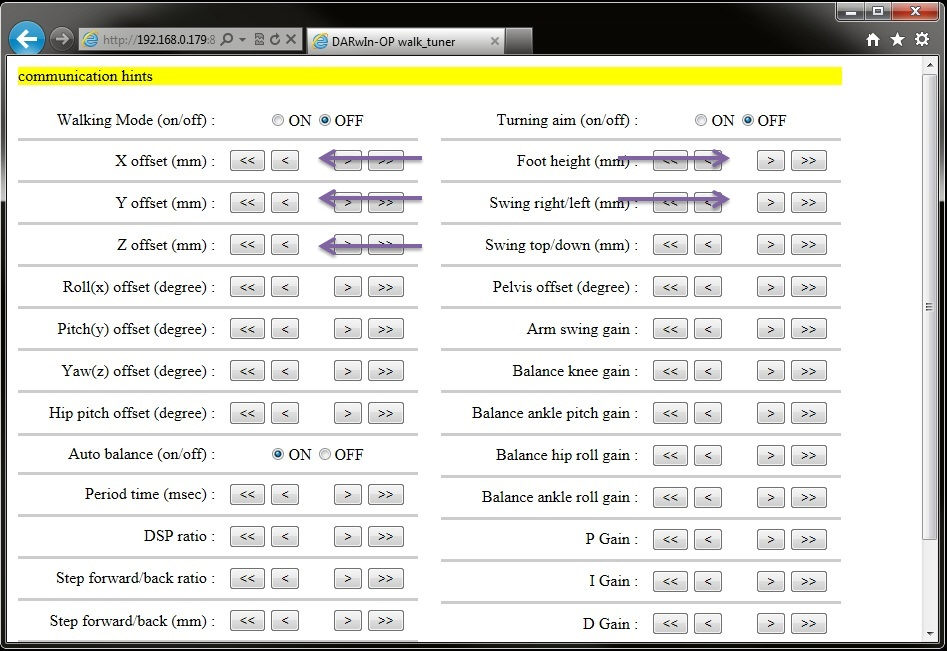The image size is (947, 651).
Task: Open browser Tools gear icon
Action: [922, 39]
